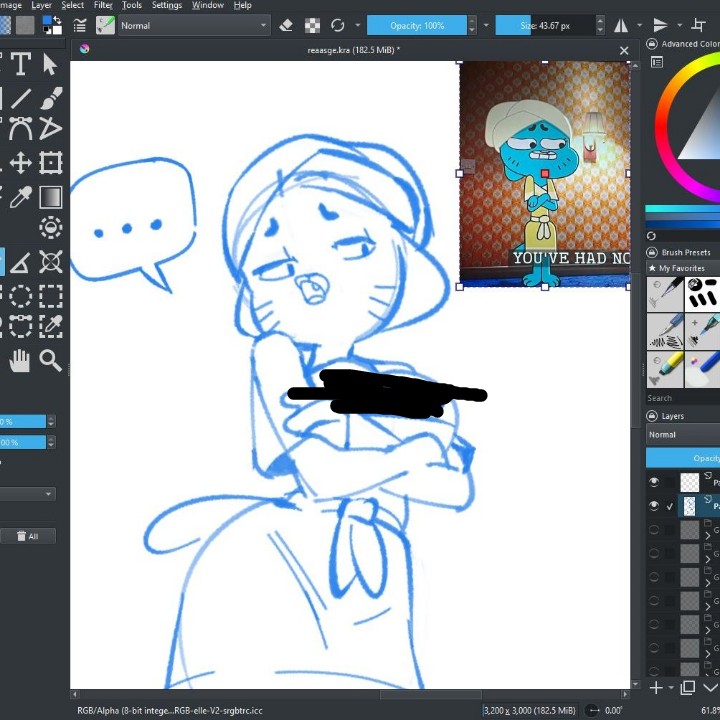720x720 pixels.
Task: Close the reaasge.kra document tab
Action: tap(624, 51)
